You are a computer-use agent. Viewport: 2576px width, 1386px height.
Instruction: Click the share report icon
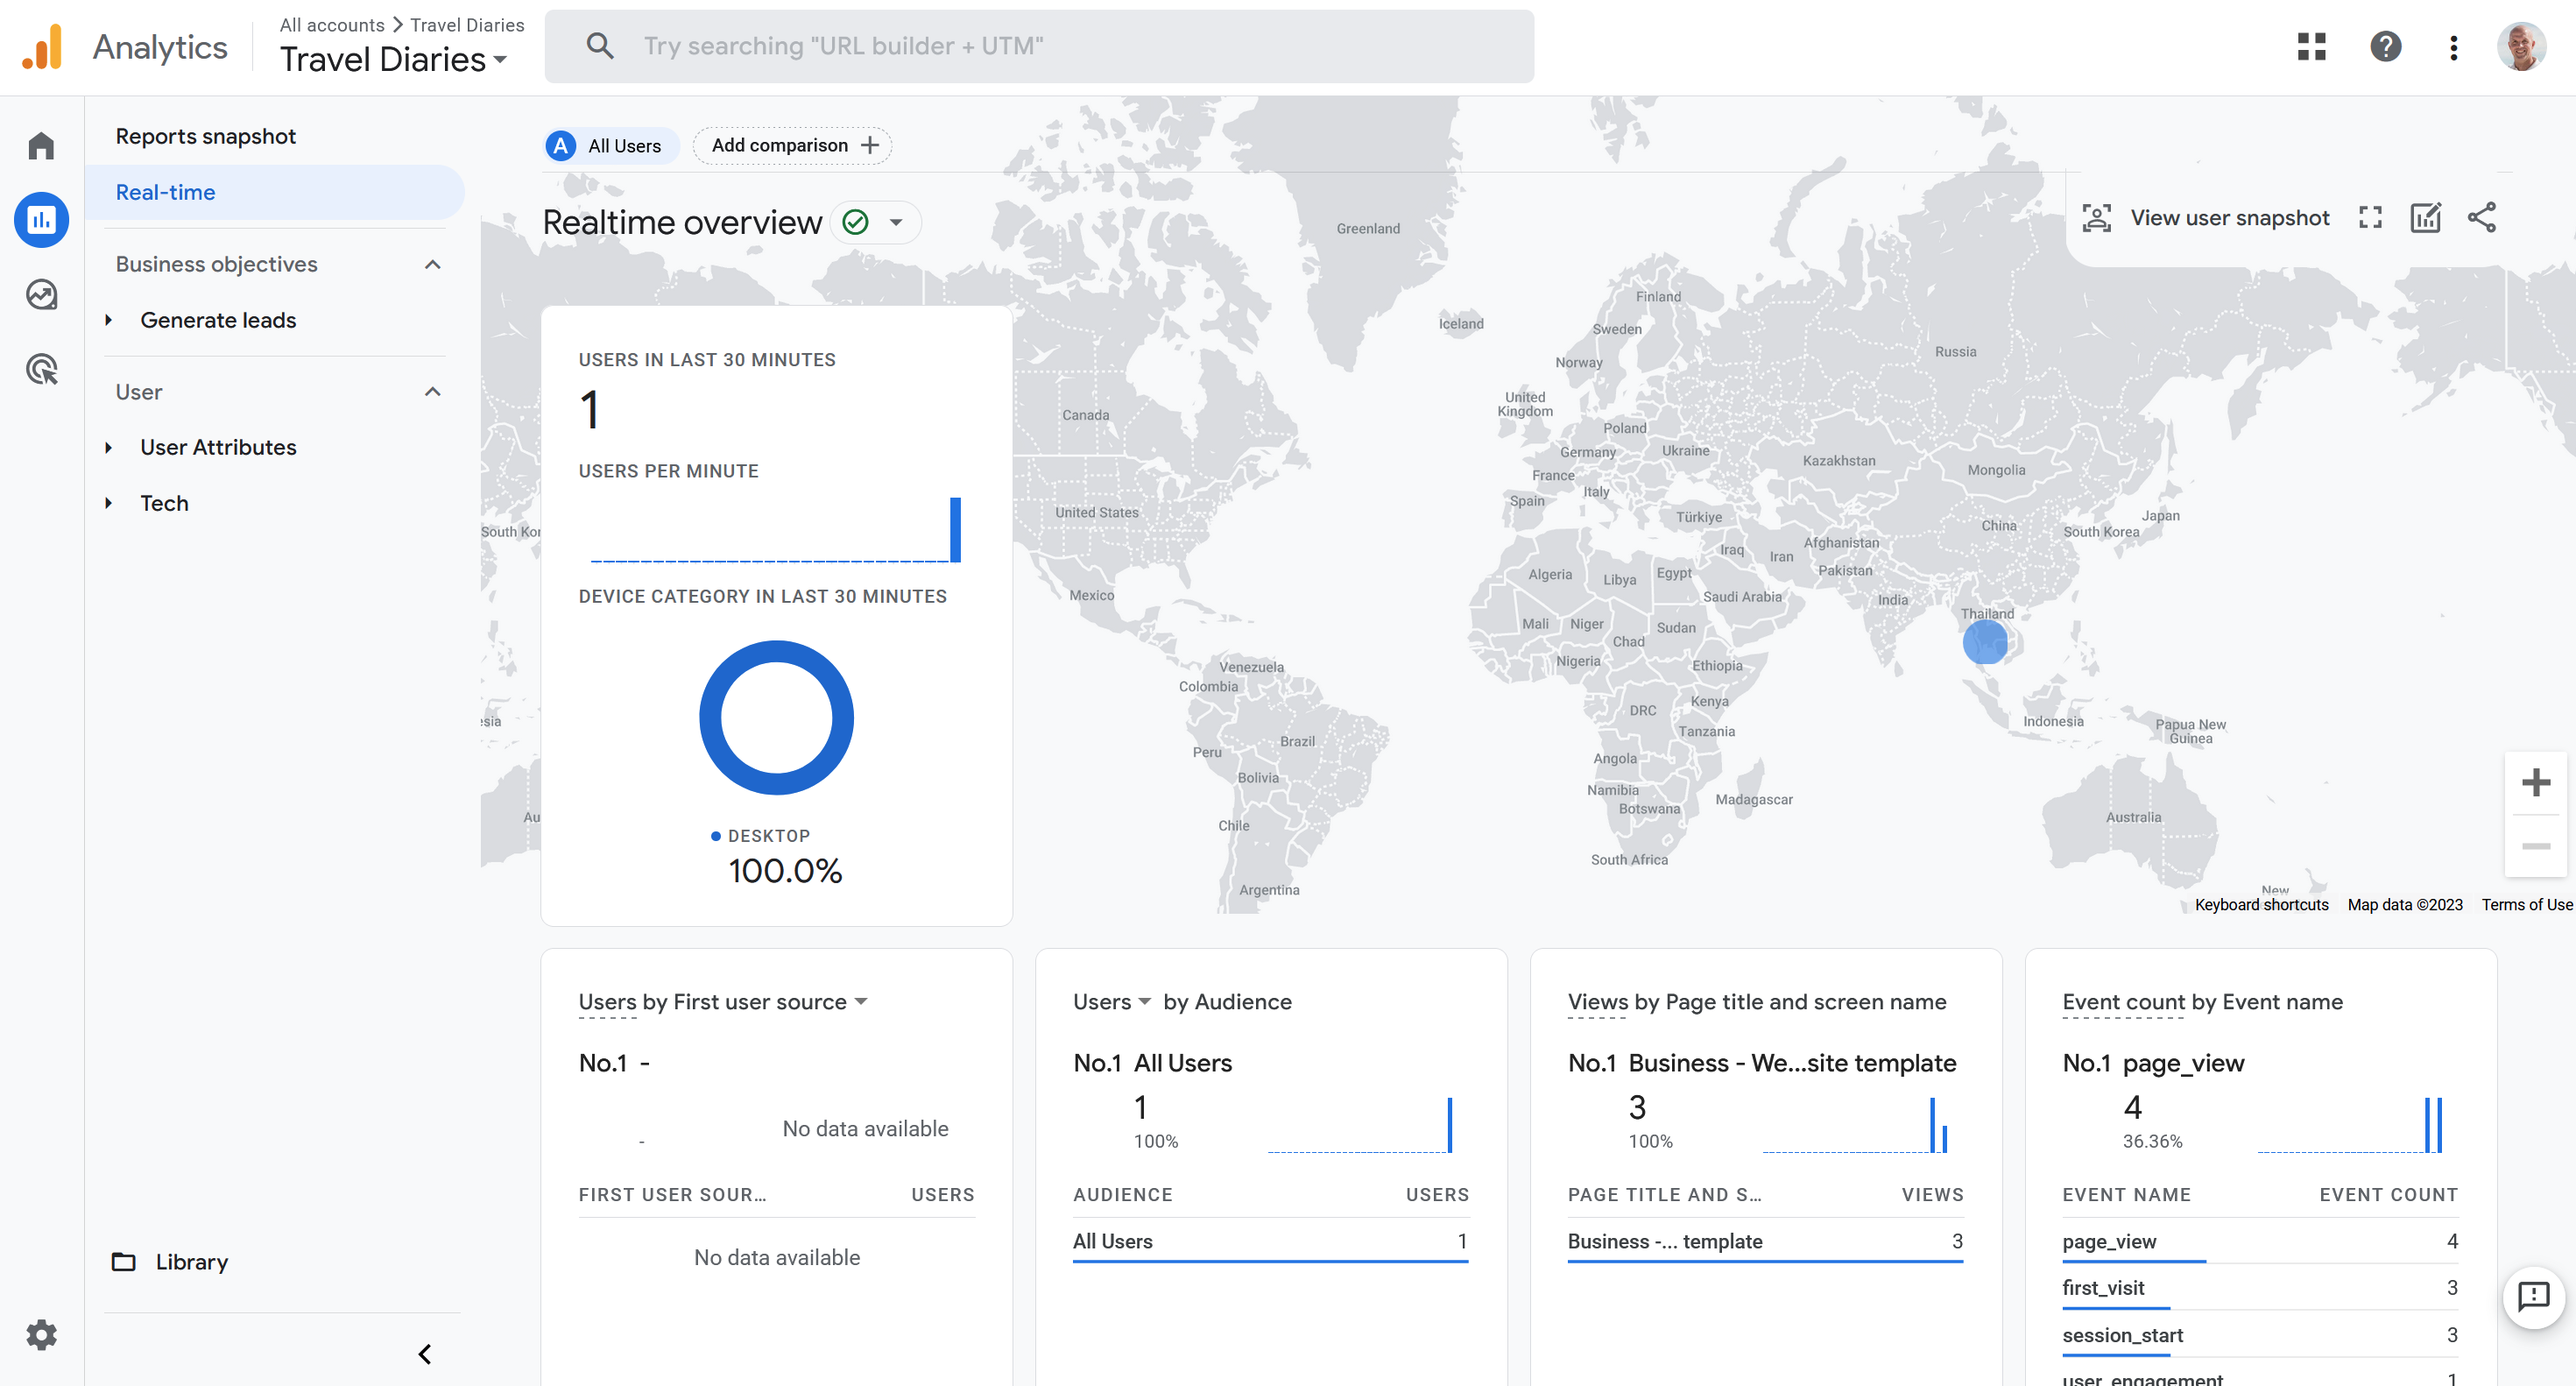[2481, 218]
